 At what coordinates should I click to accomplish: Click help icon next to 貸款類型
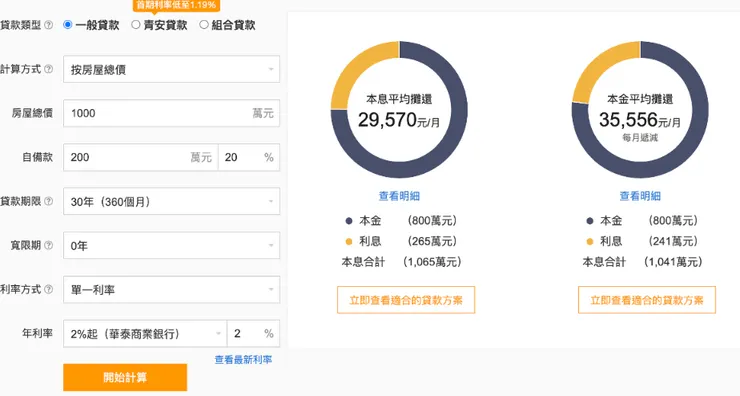48,25
